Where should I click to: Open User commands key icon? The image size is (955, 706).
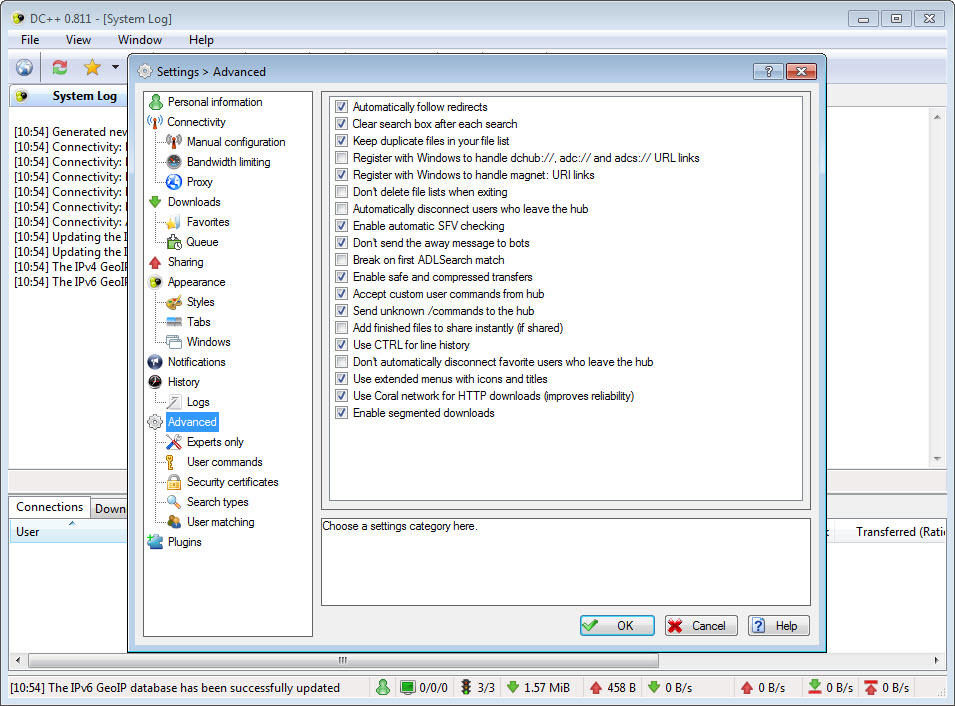[x=171, y=462]
